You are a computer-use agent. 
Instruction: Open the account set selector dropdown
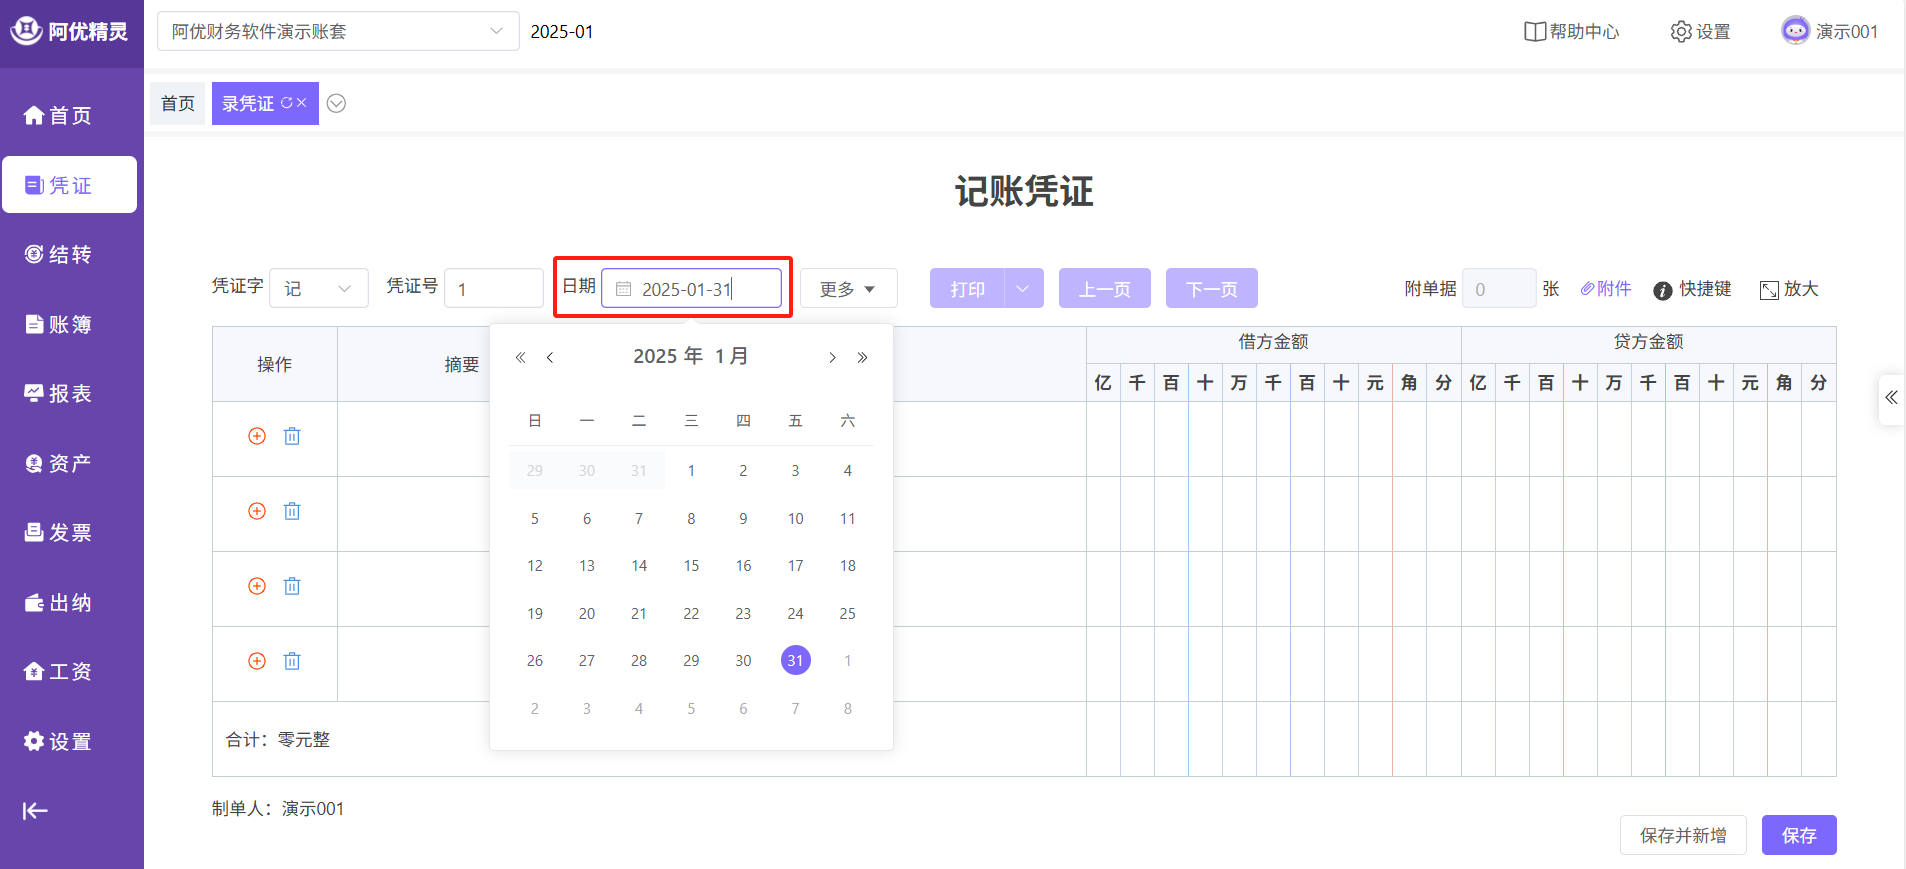pos(338,31)
